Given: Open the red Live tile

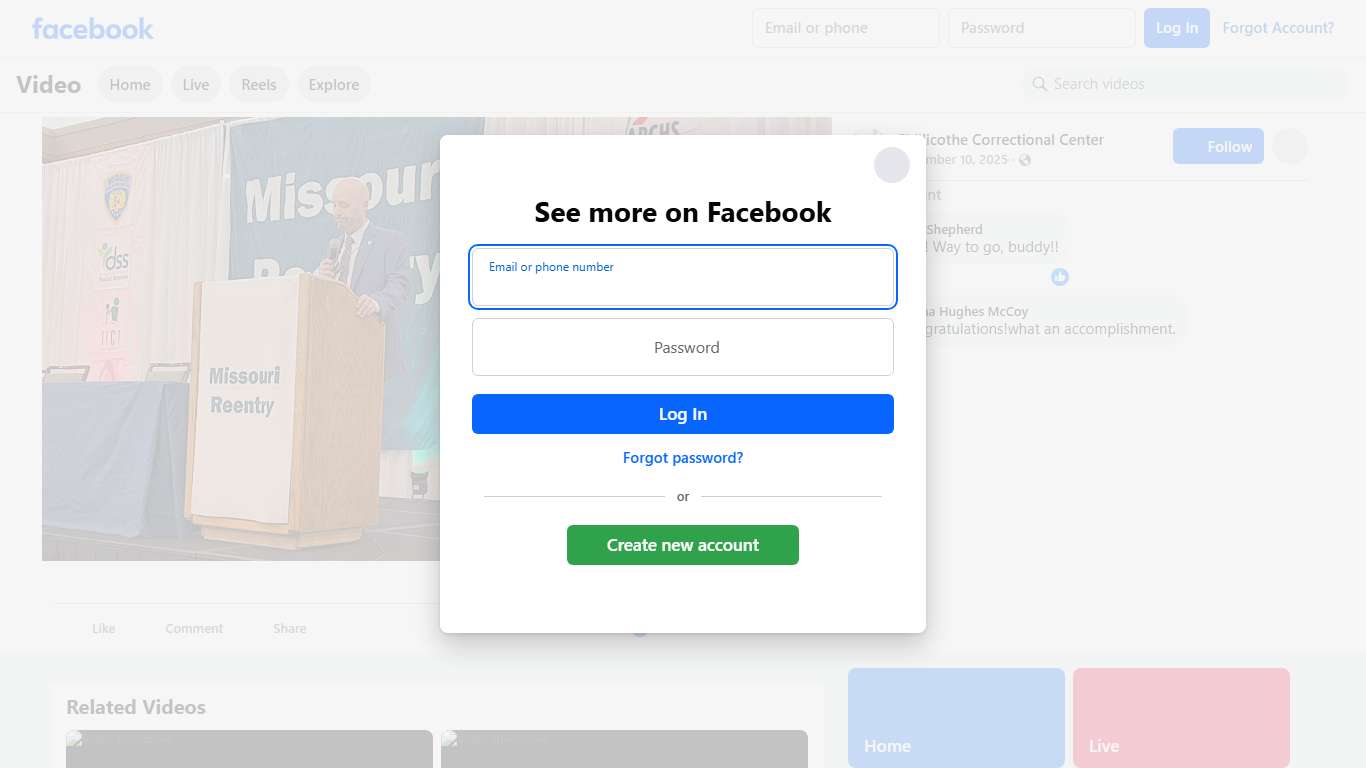Looking at the screenshot, I should (x=1181, y=718).
